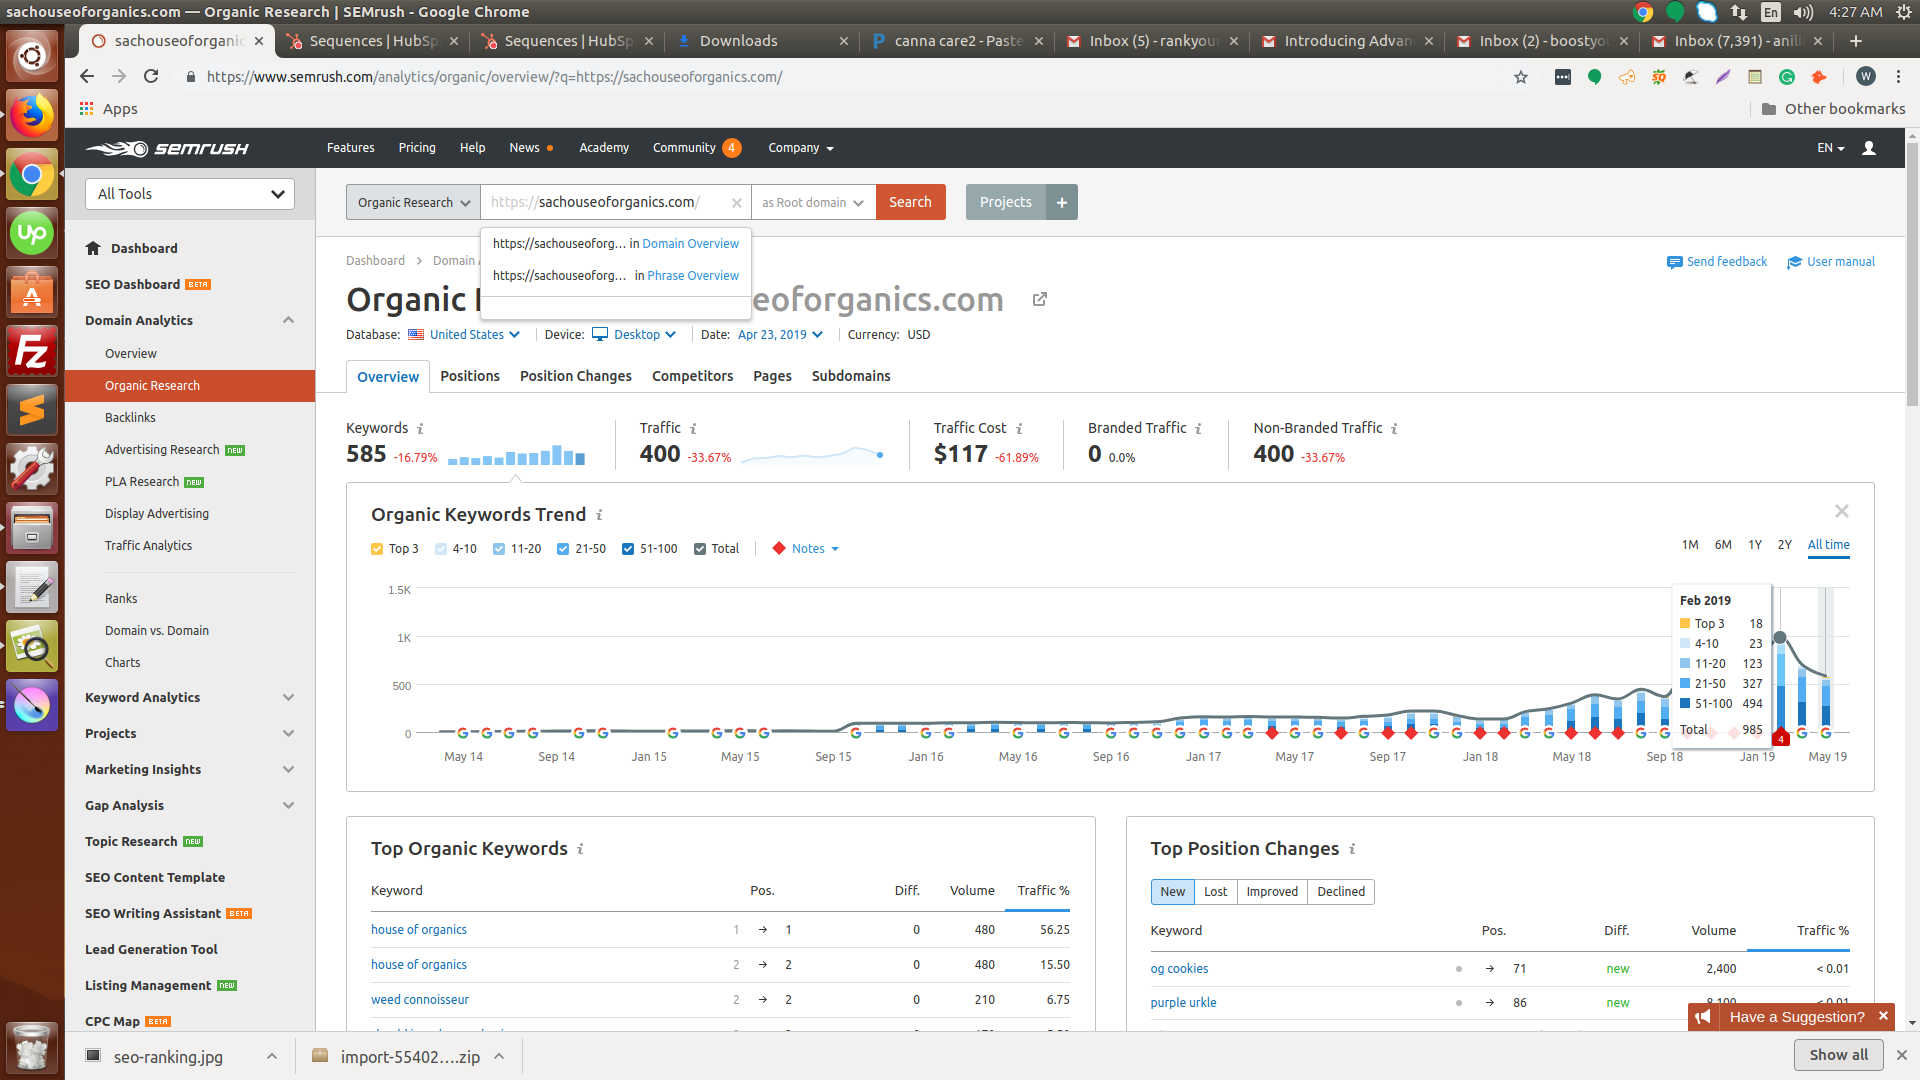Clear the domain search field with X
The height and width of the screenshot is (1080, 1920).
[x=736, y=203]
